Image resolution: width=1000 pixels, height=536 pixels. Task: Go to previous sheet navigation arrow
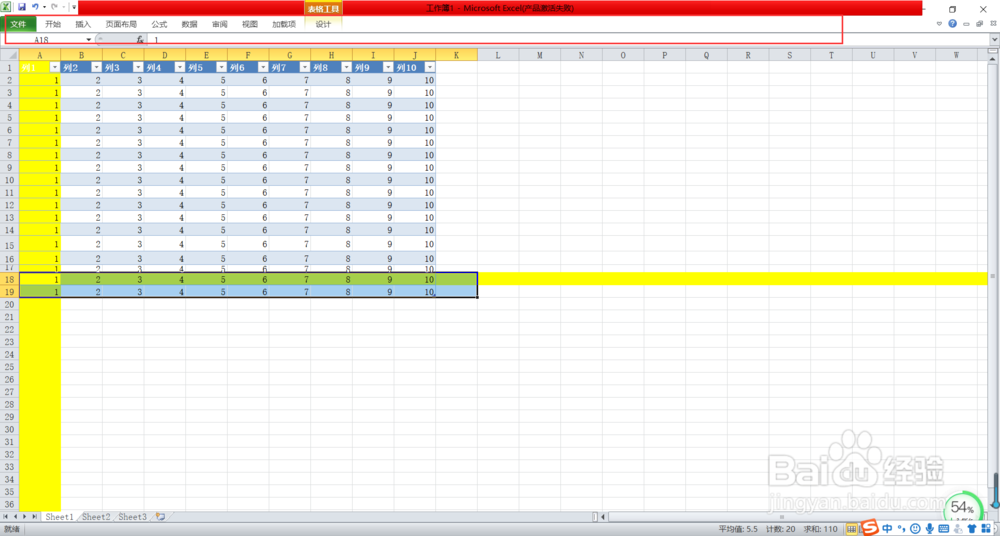(x=15, y=516)
